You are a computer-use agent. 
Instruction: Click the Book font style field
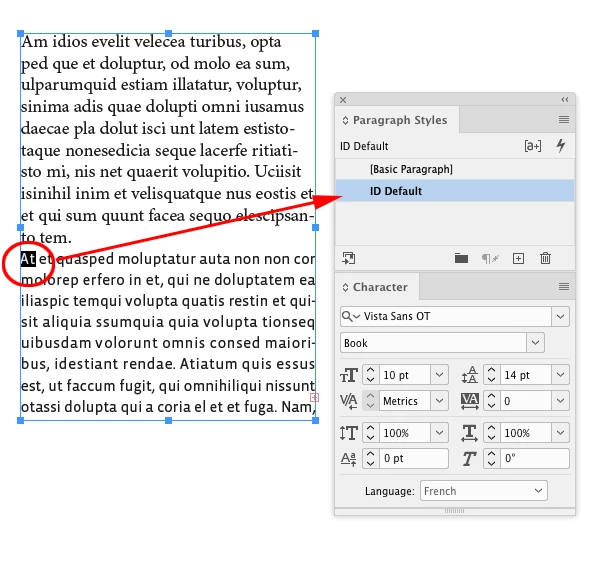pos(433,343)
